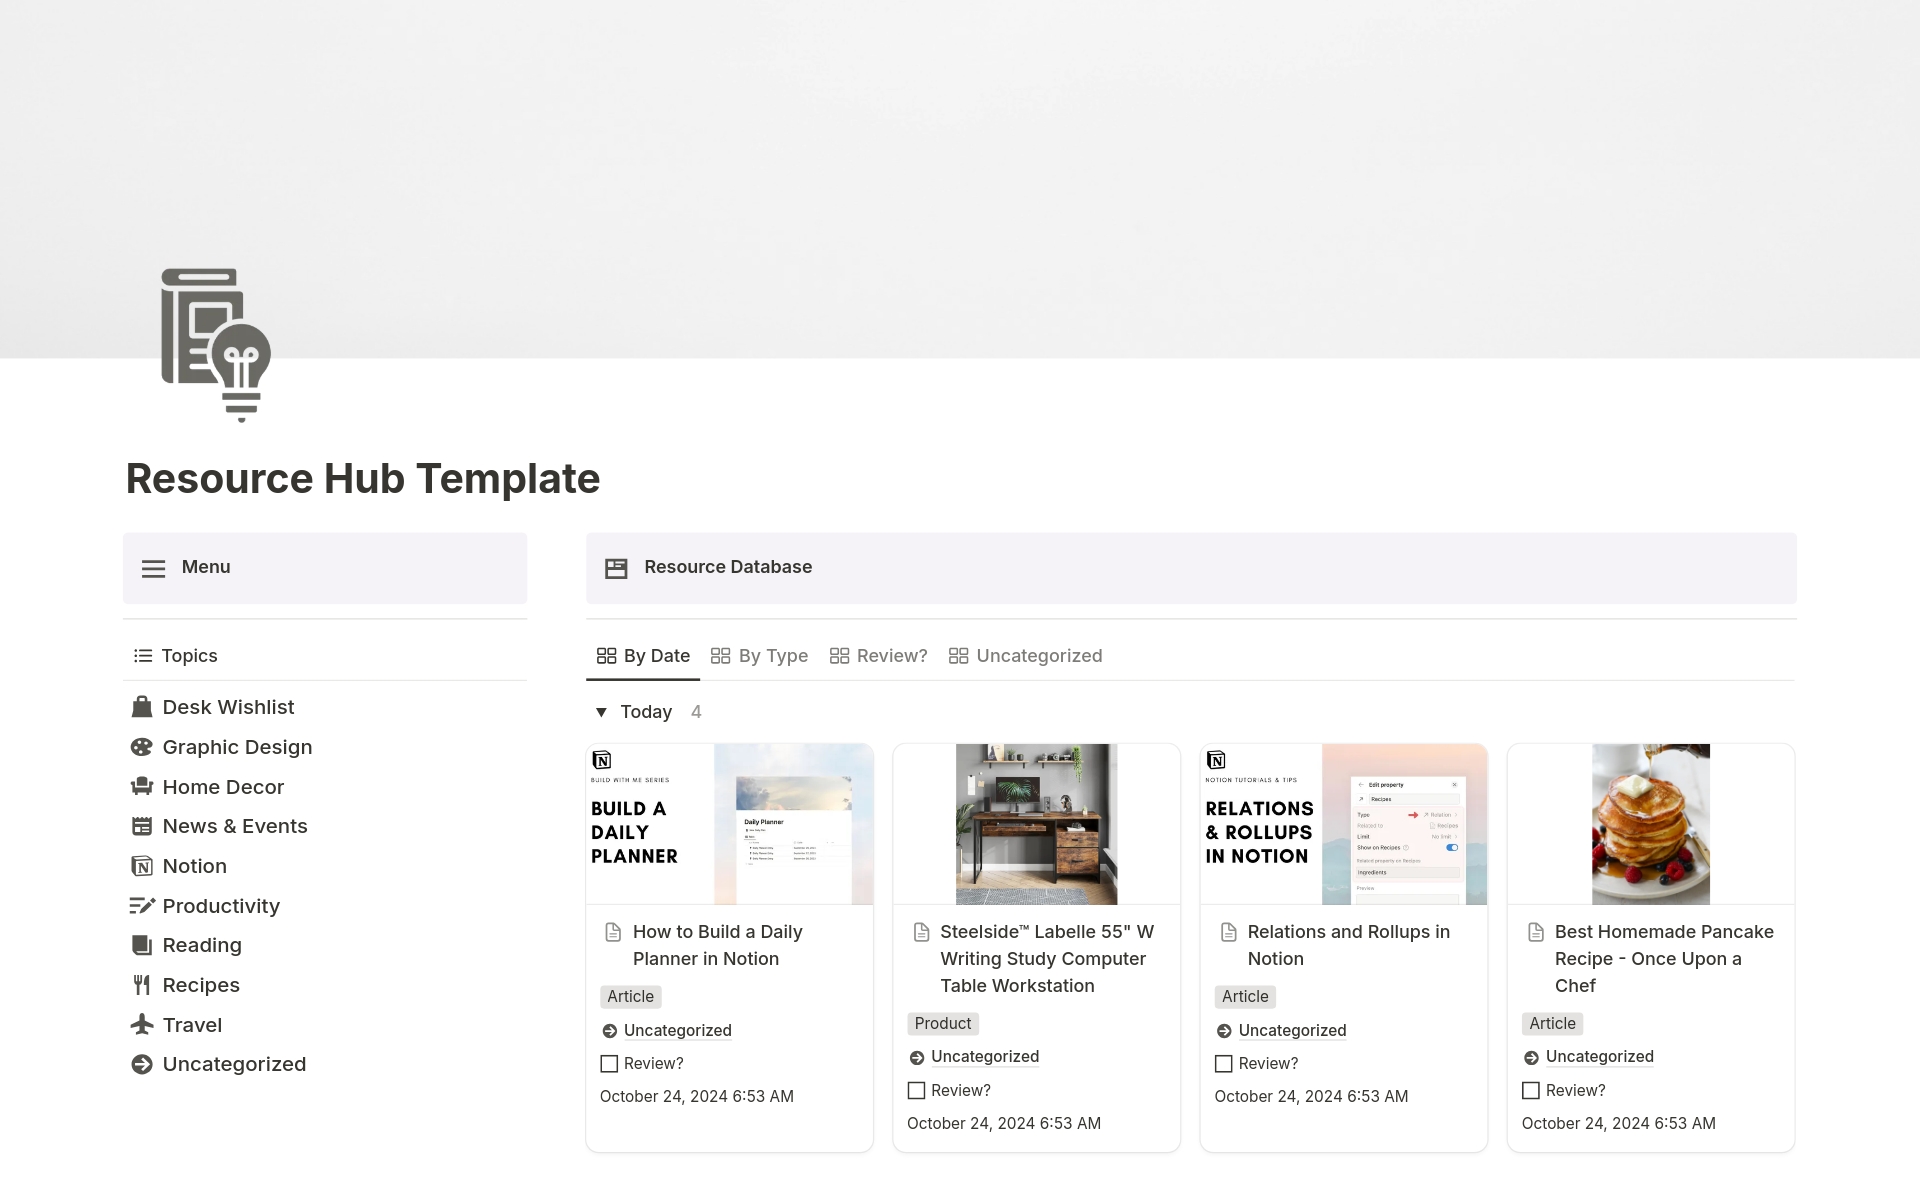Click the Graphic Design palette icon
1920x1199 pixels.
click(143, 746)
